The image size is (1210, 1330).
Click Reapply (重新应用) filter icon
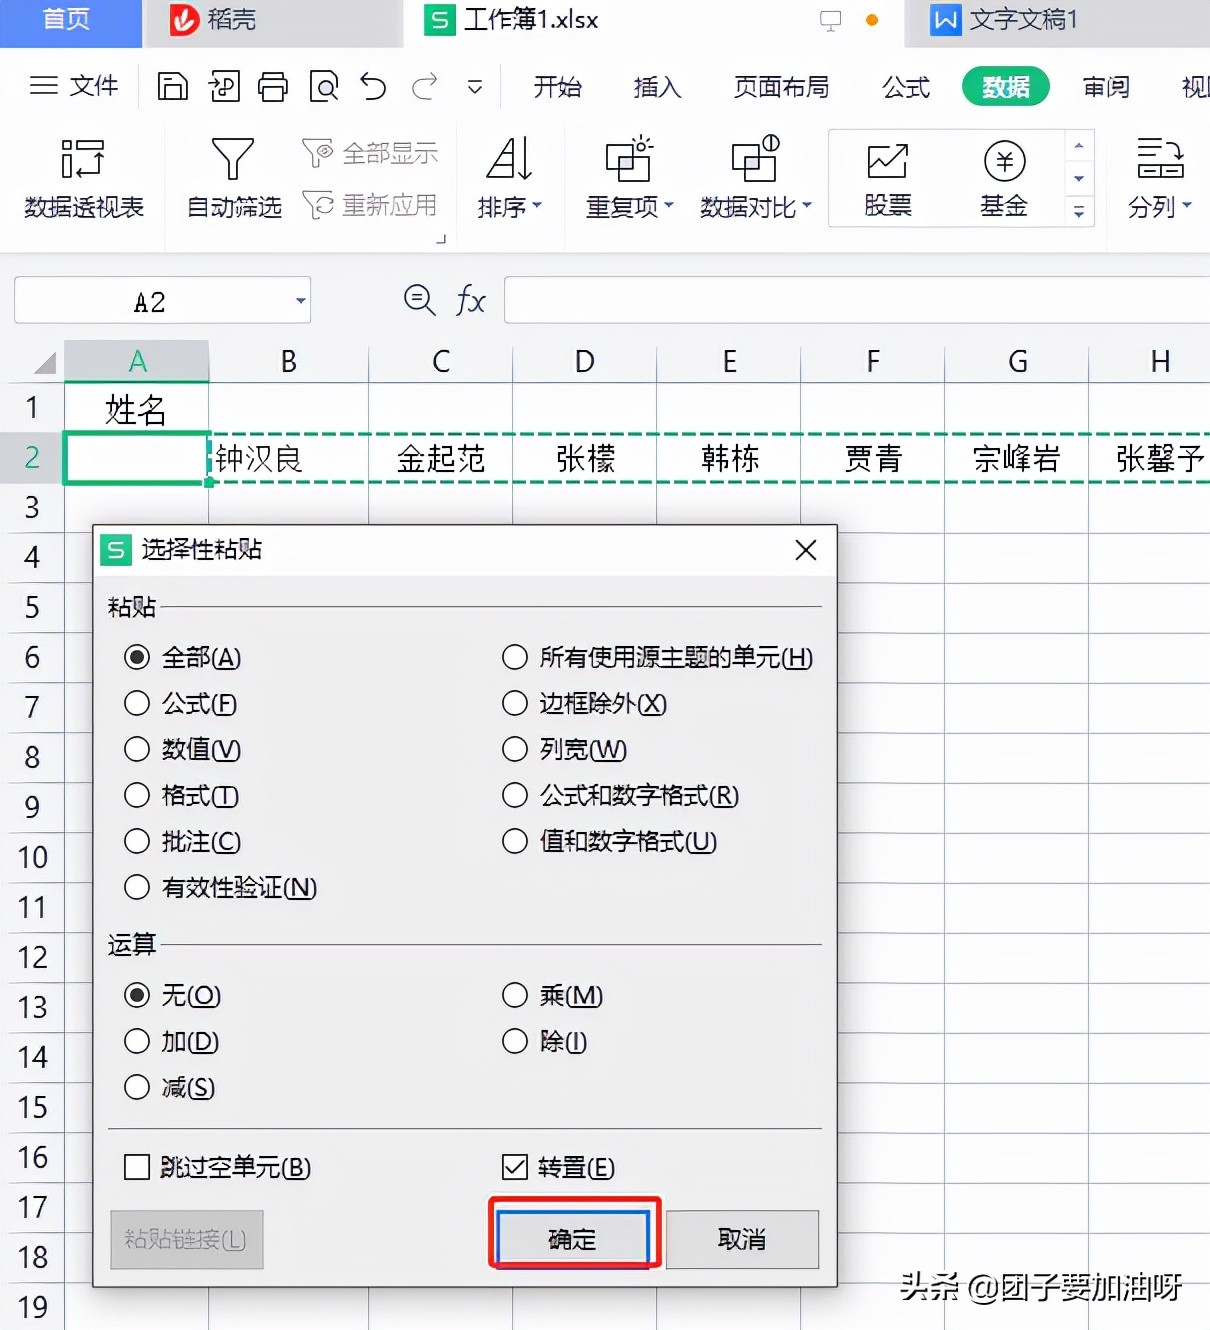pos(370,205)
